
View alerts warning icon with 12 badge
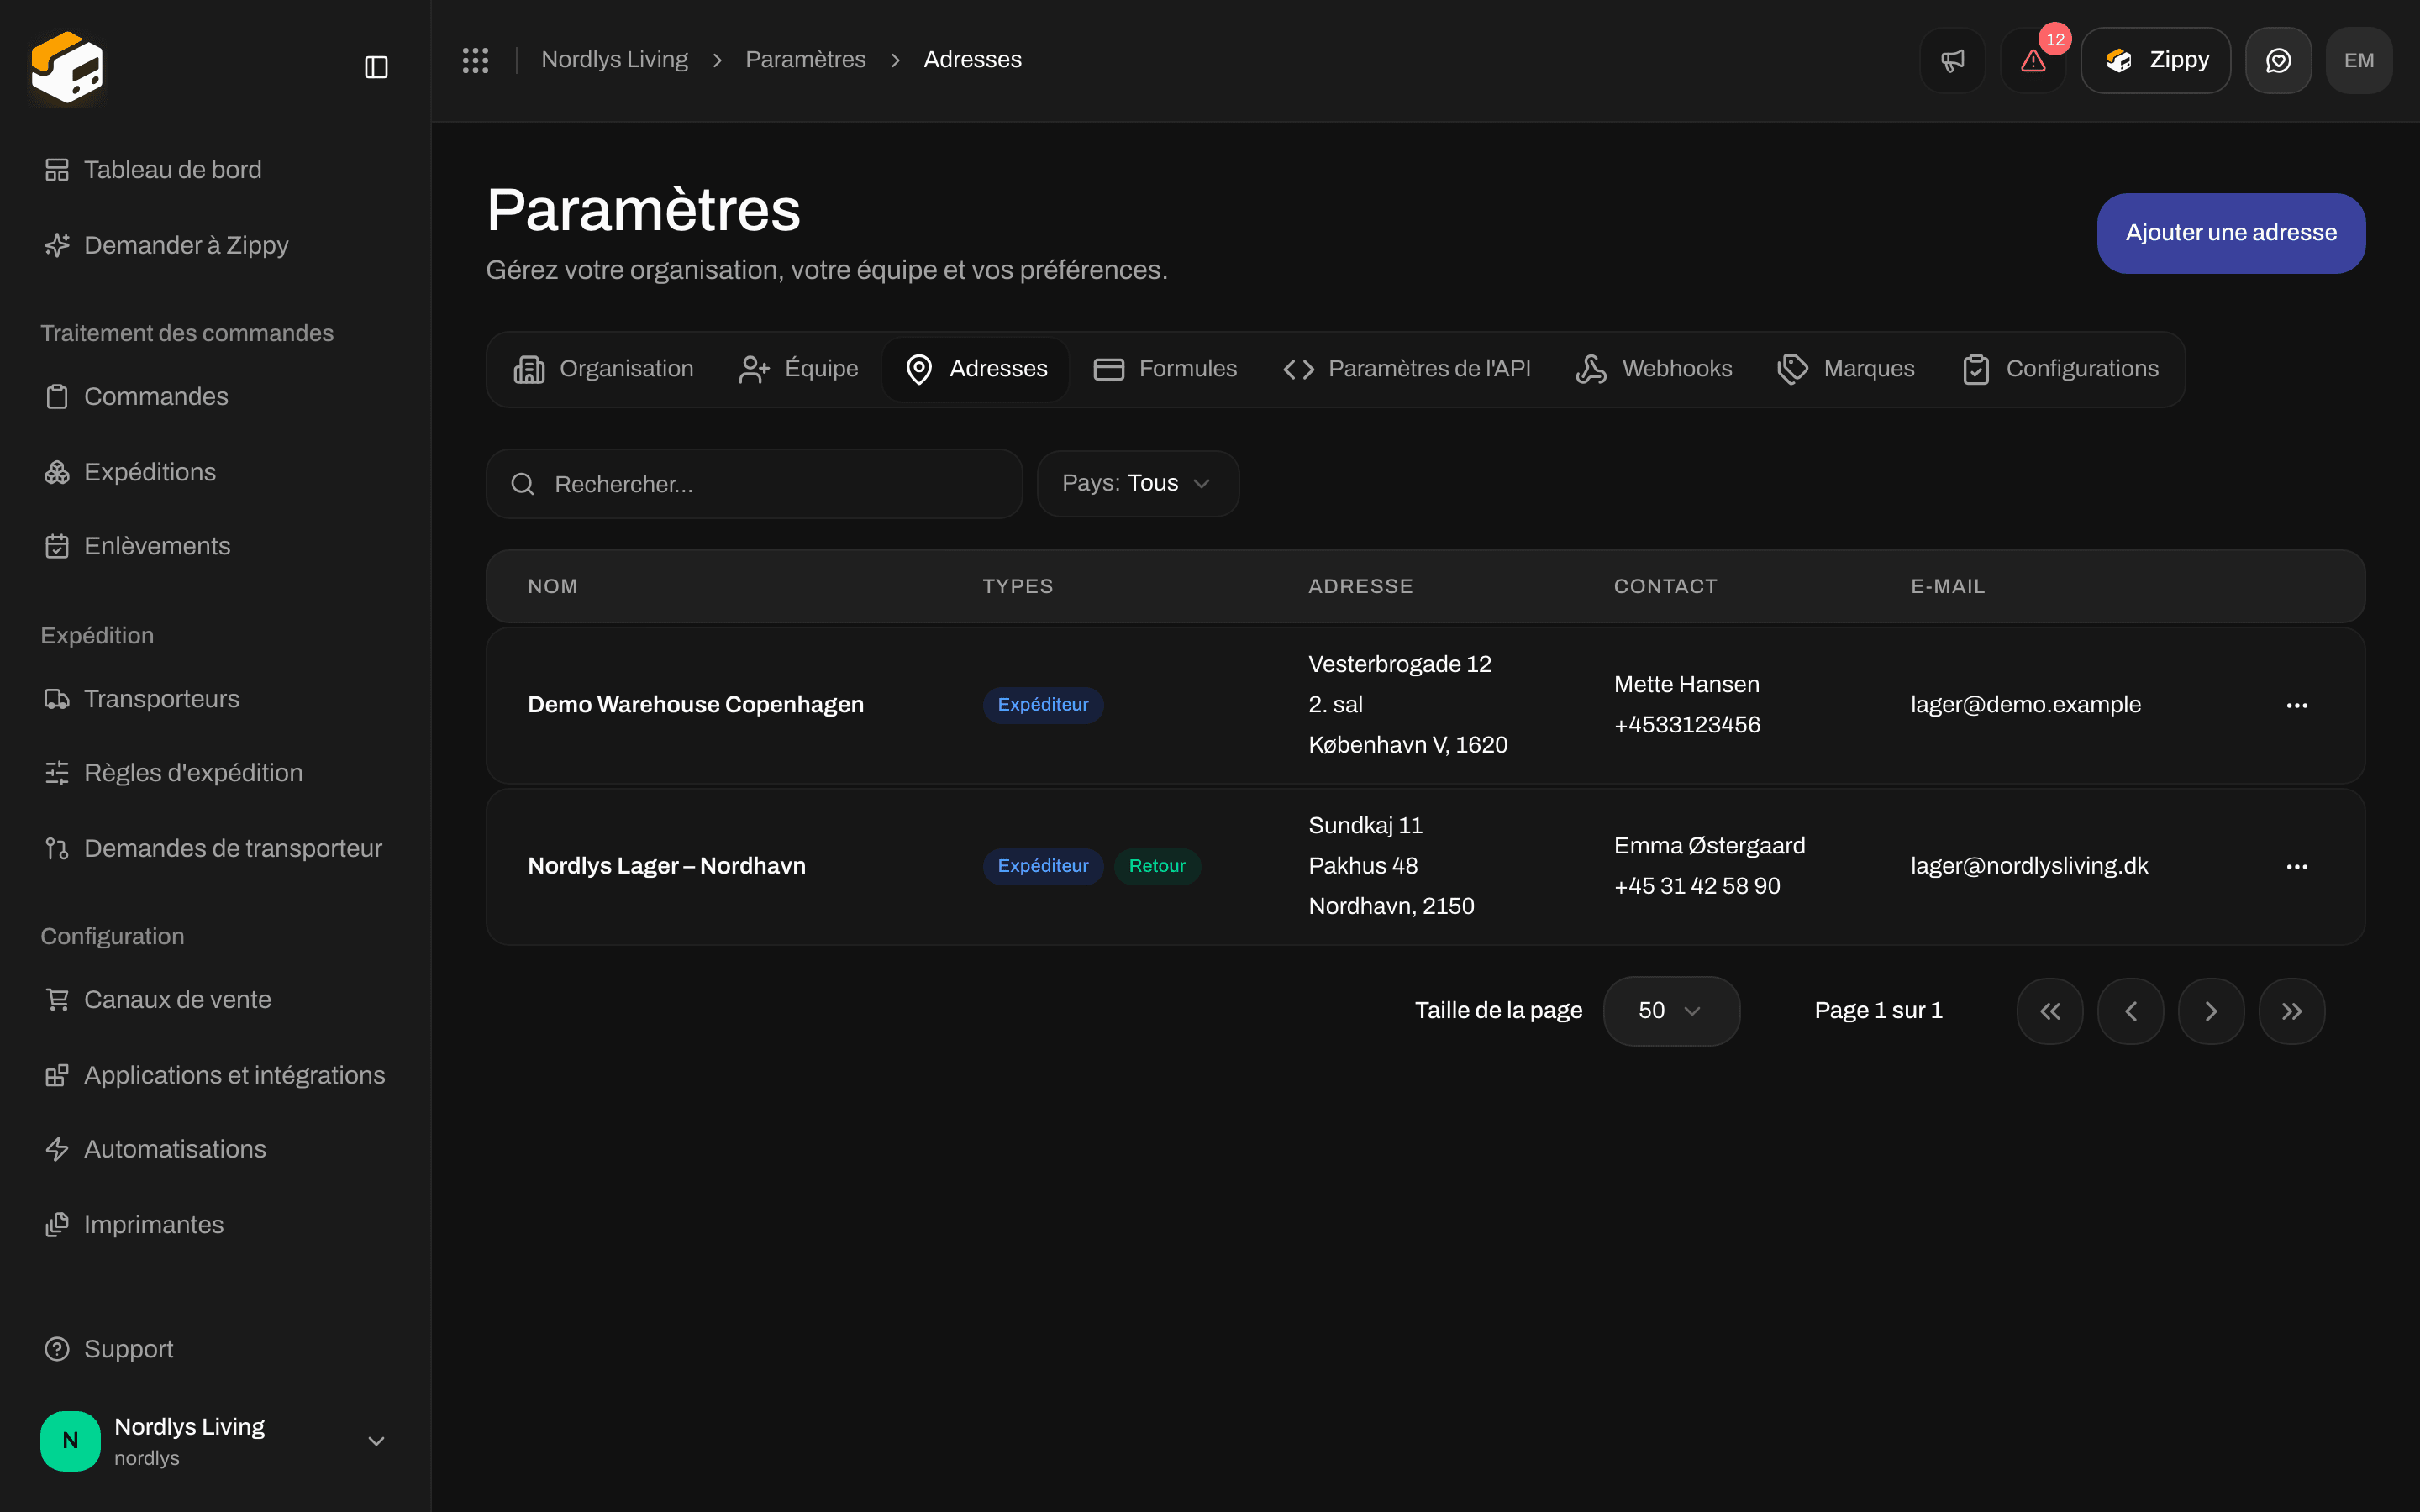[x=2033, y=60]
